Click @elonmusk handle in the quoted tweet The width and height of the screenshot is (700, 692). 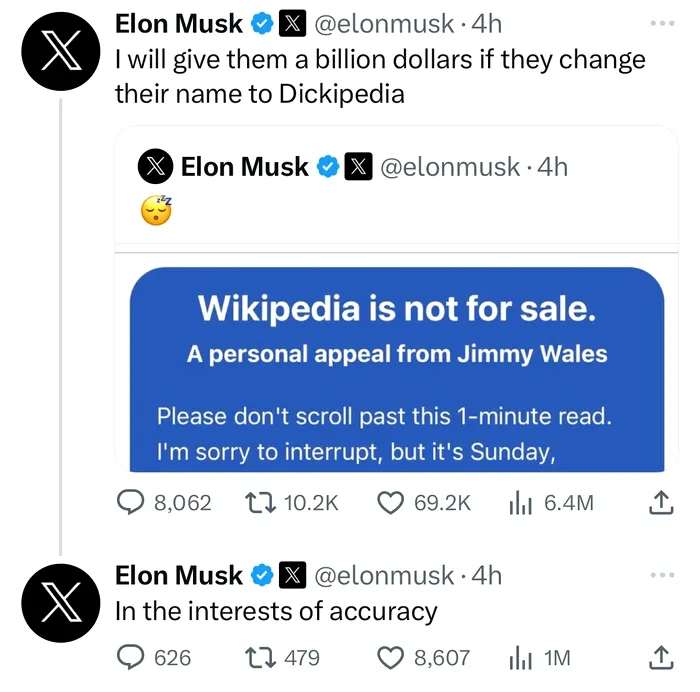coord(449,167)
